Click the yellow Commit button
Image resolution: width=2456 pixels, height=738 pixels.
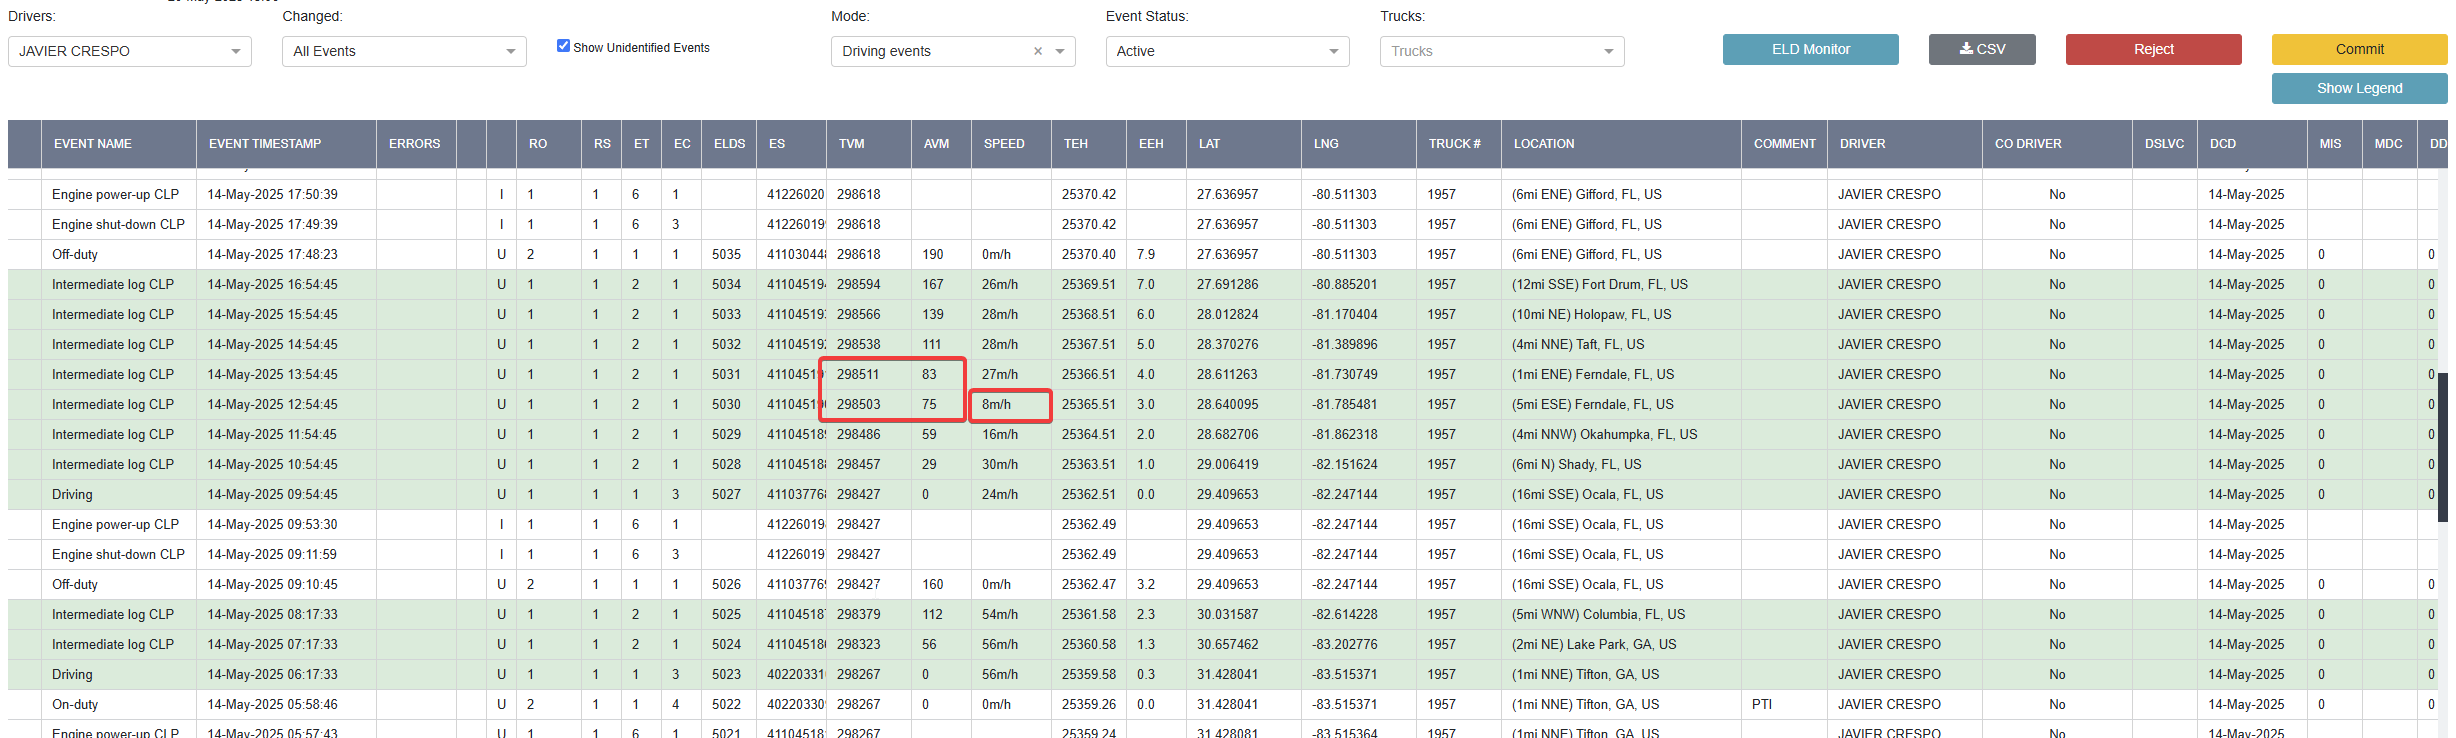coord(2360,49)
